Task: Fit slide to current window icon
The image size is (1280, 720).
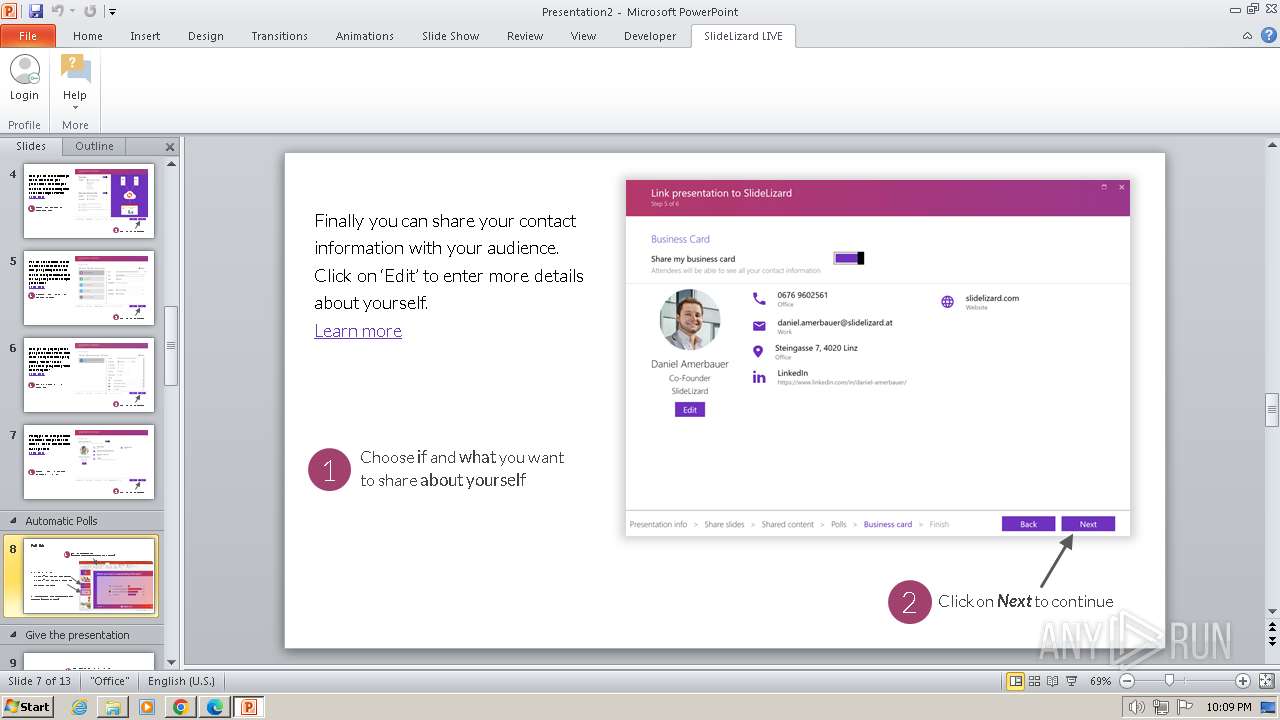Action: click(1267, 681)
